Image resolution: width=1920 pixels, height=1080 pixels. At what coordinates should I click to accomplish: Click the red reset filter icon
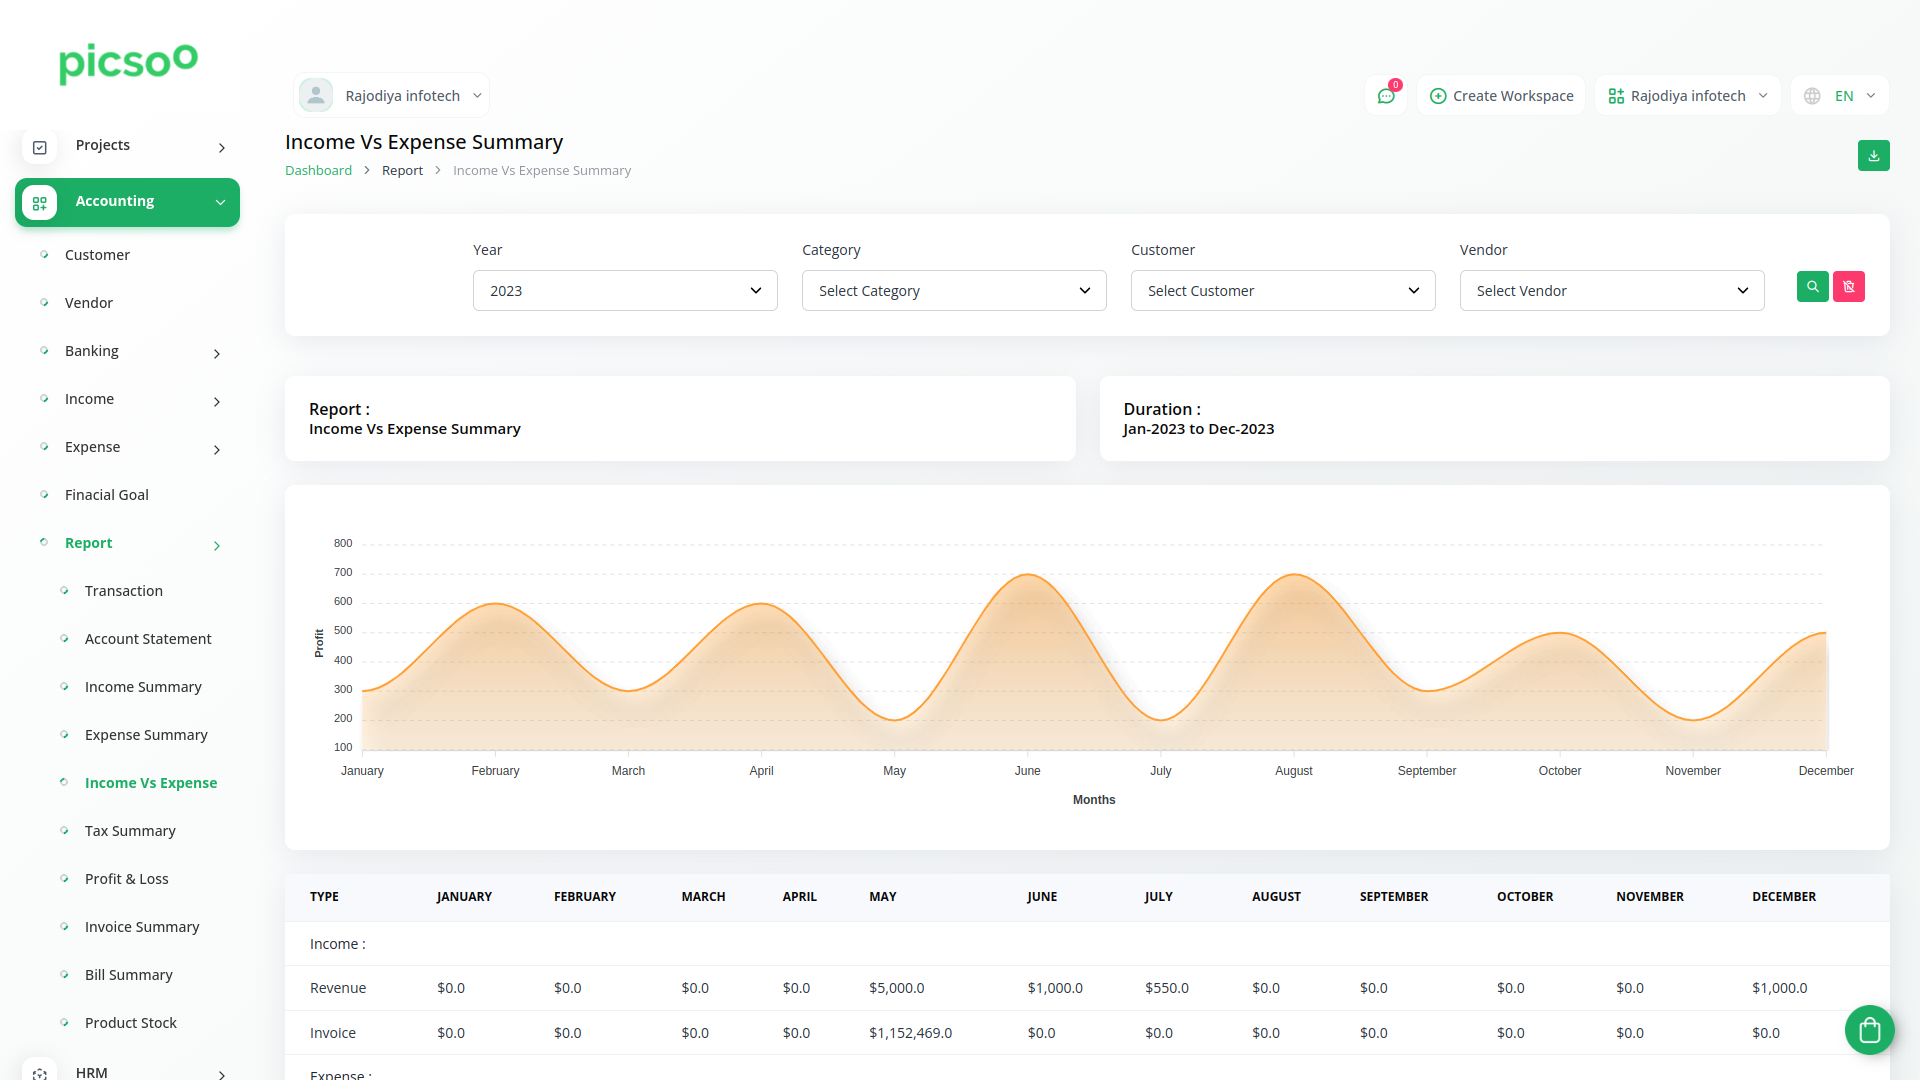pos(1848,287)
